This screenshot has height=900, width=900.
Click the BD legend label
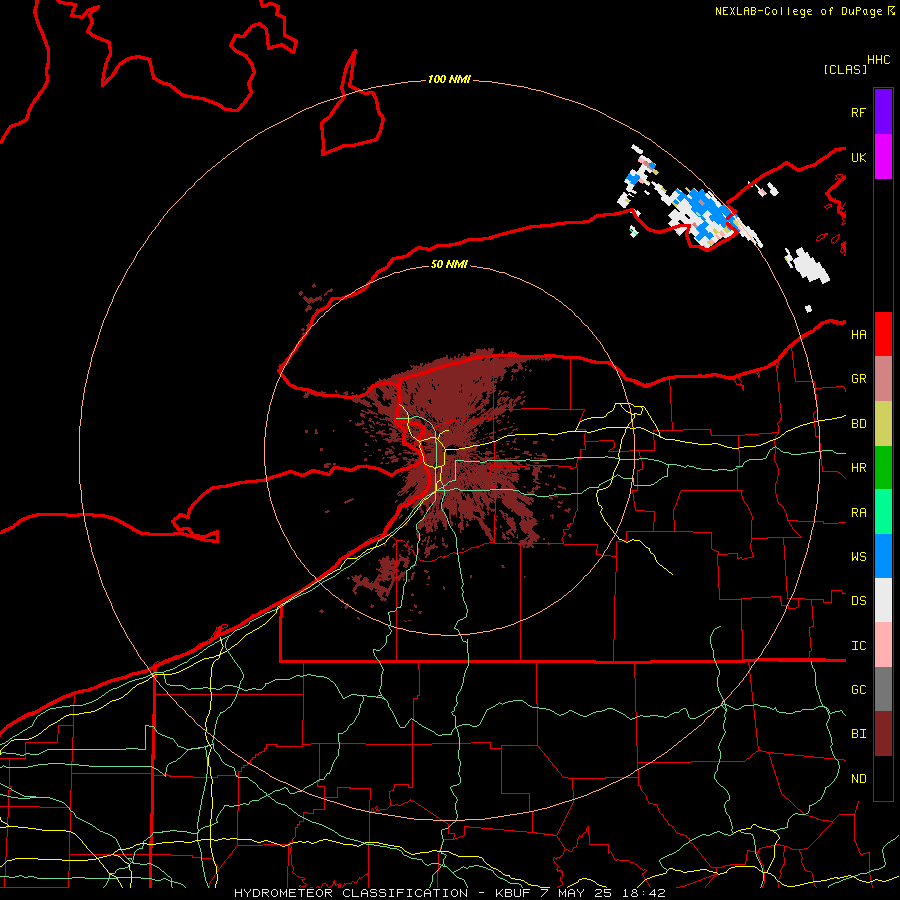click(x=858, y=424)
